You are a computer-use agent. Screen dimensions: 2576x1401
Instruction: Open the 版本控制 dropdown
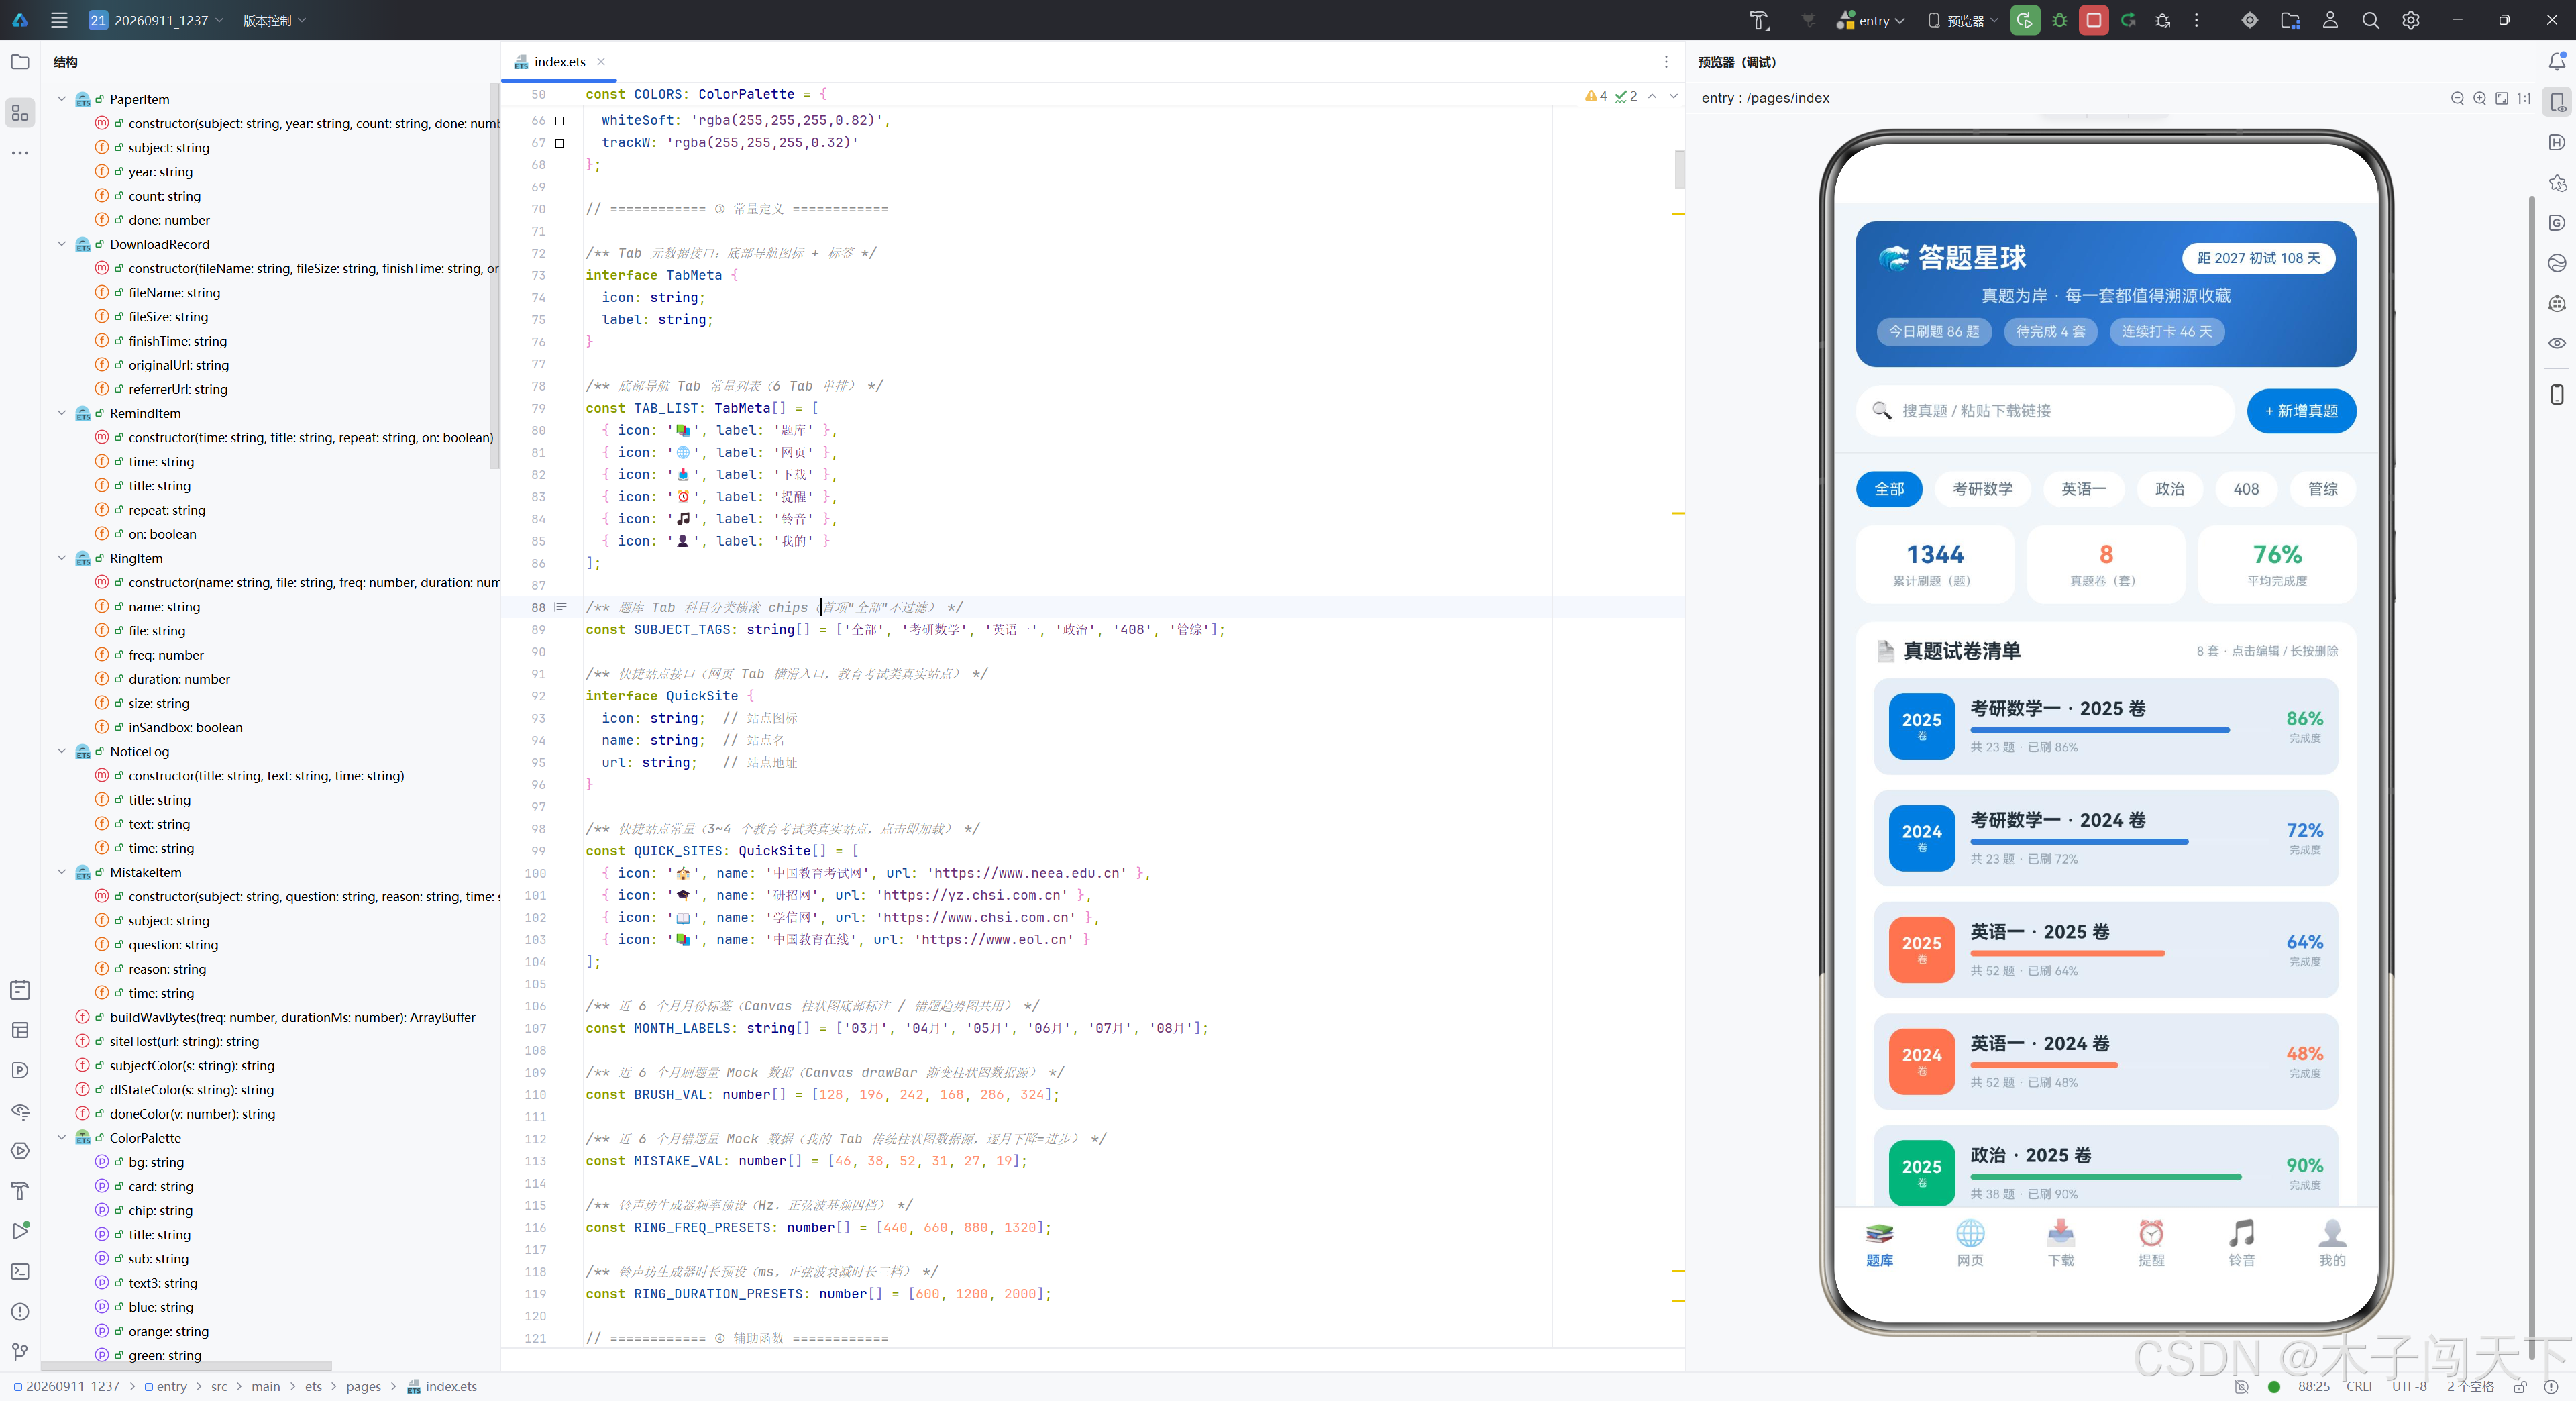[x=274, y=20]
